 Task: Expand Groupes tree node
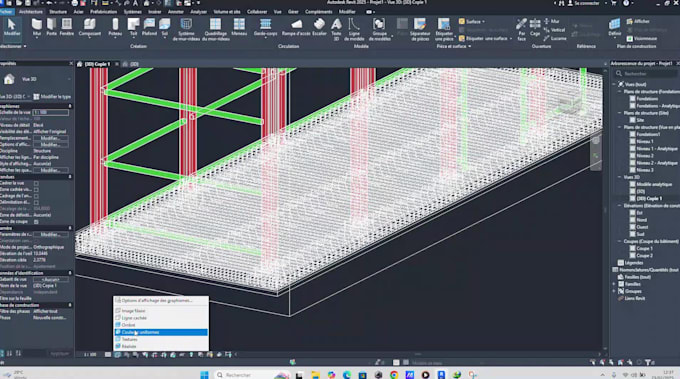(614, 291)
